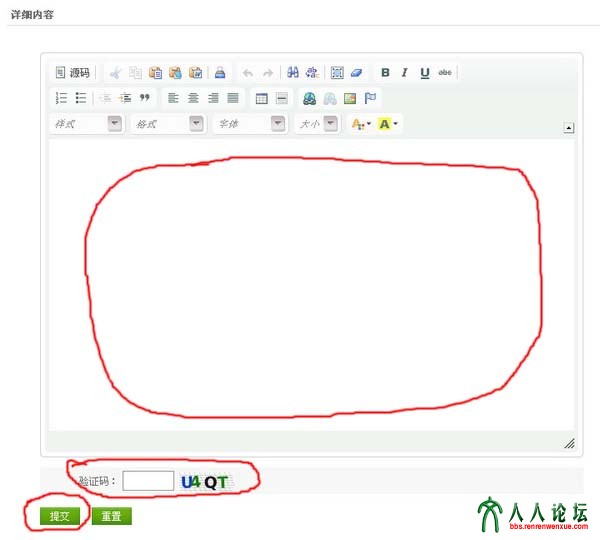Toggle italic text formatting
Image resolution: width=600 pixels, height=540 pixels.
405,73
